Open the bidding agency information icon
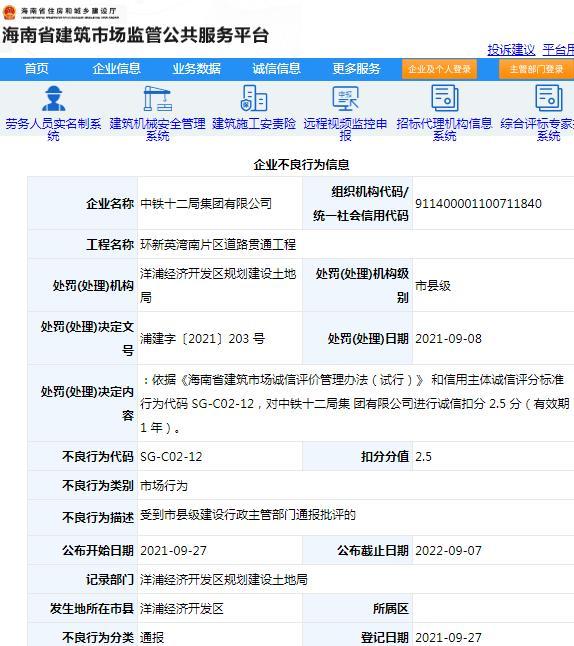574x646 pixels. 444,98
